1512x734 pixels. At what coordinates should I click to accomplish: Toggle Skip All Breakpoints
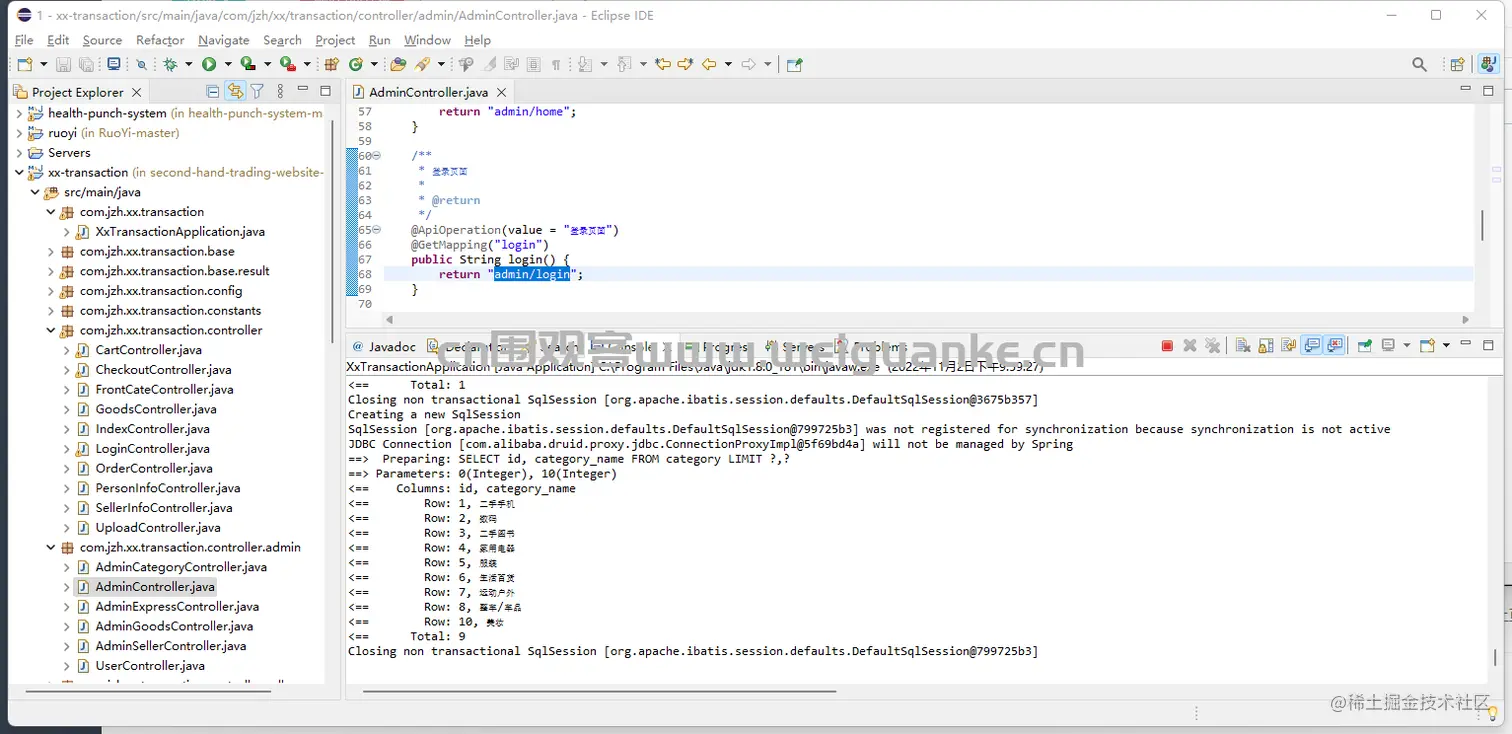[x=141, y=64]
